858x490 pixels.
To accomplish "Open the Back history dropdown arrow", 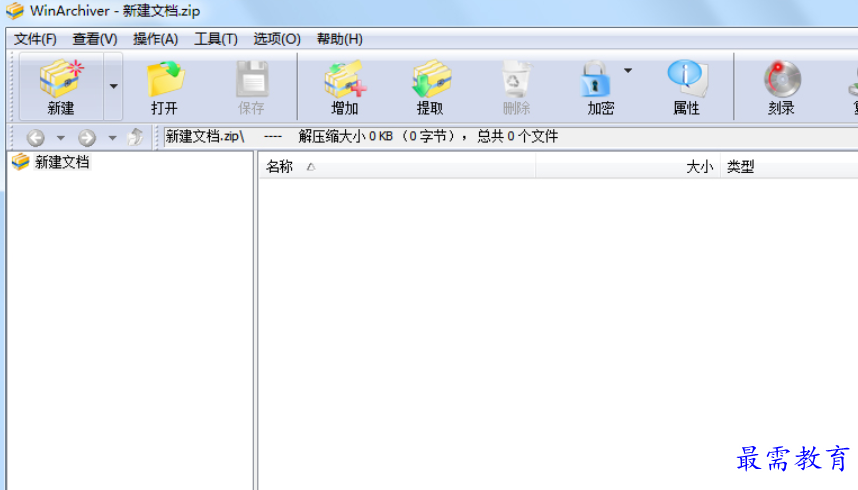I will pyautogui.click(x=61, y=138).
